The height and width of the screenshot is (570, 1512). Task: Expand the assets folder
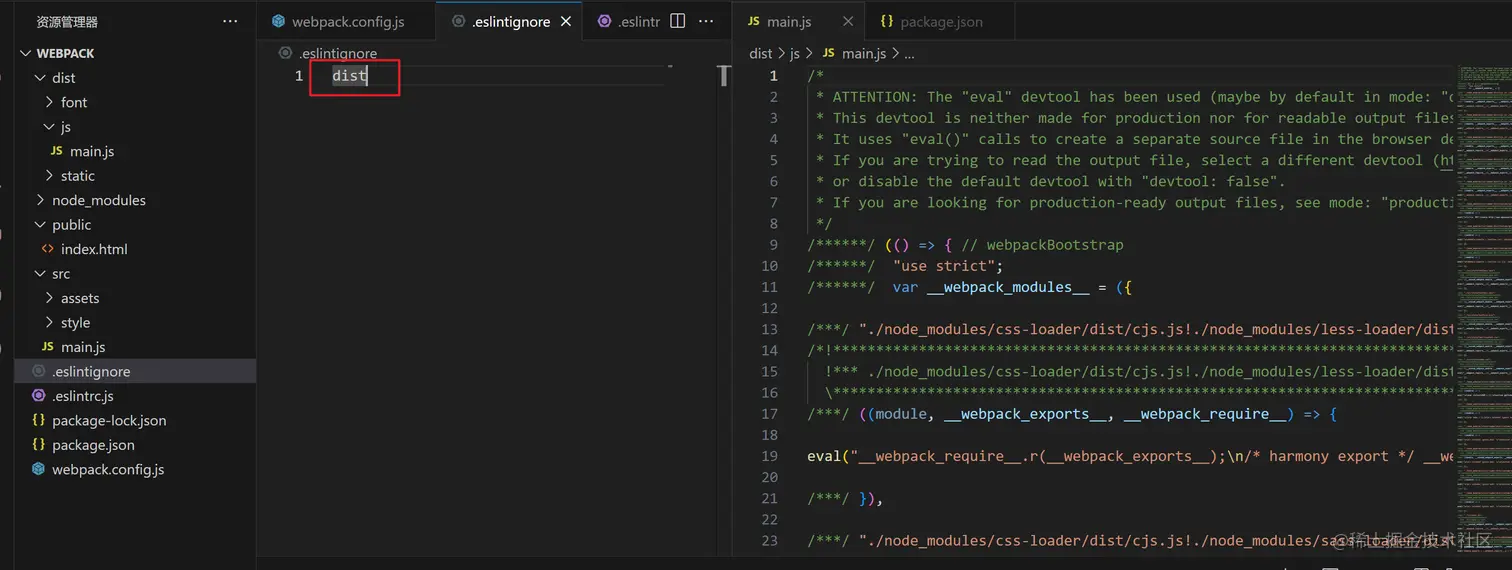click(x=50, y=298)
